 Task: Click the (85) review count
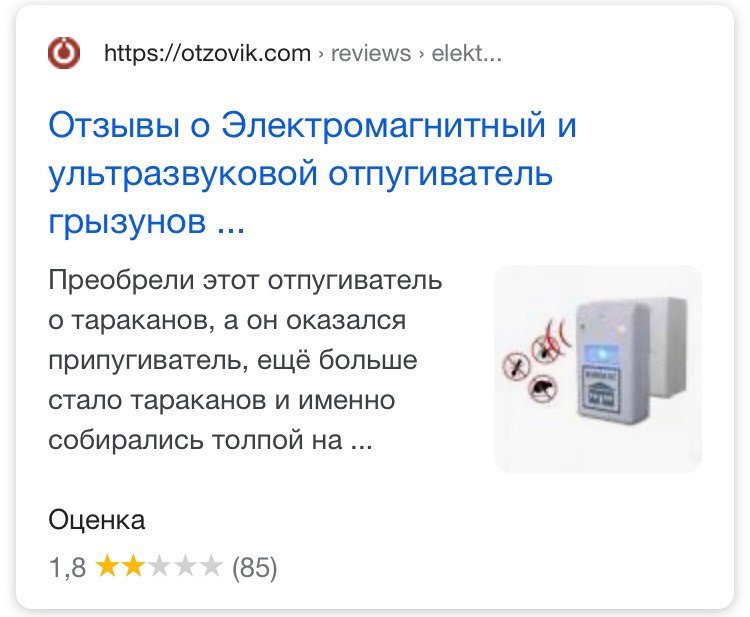pos(254,568)
